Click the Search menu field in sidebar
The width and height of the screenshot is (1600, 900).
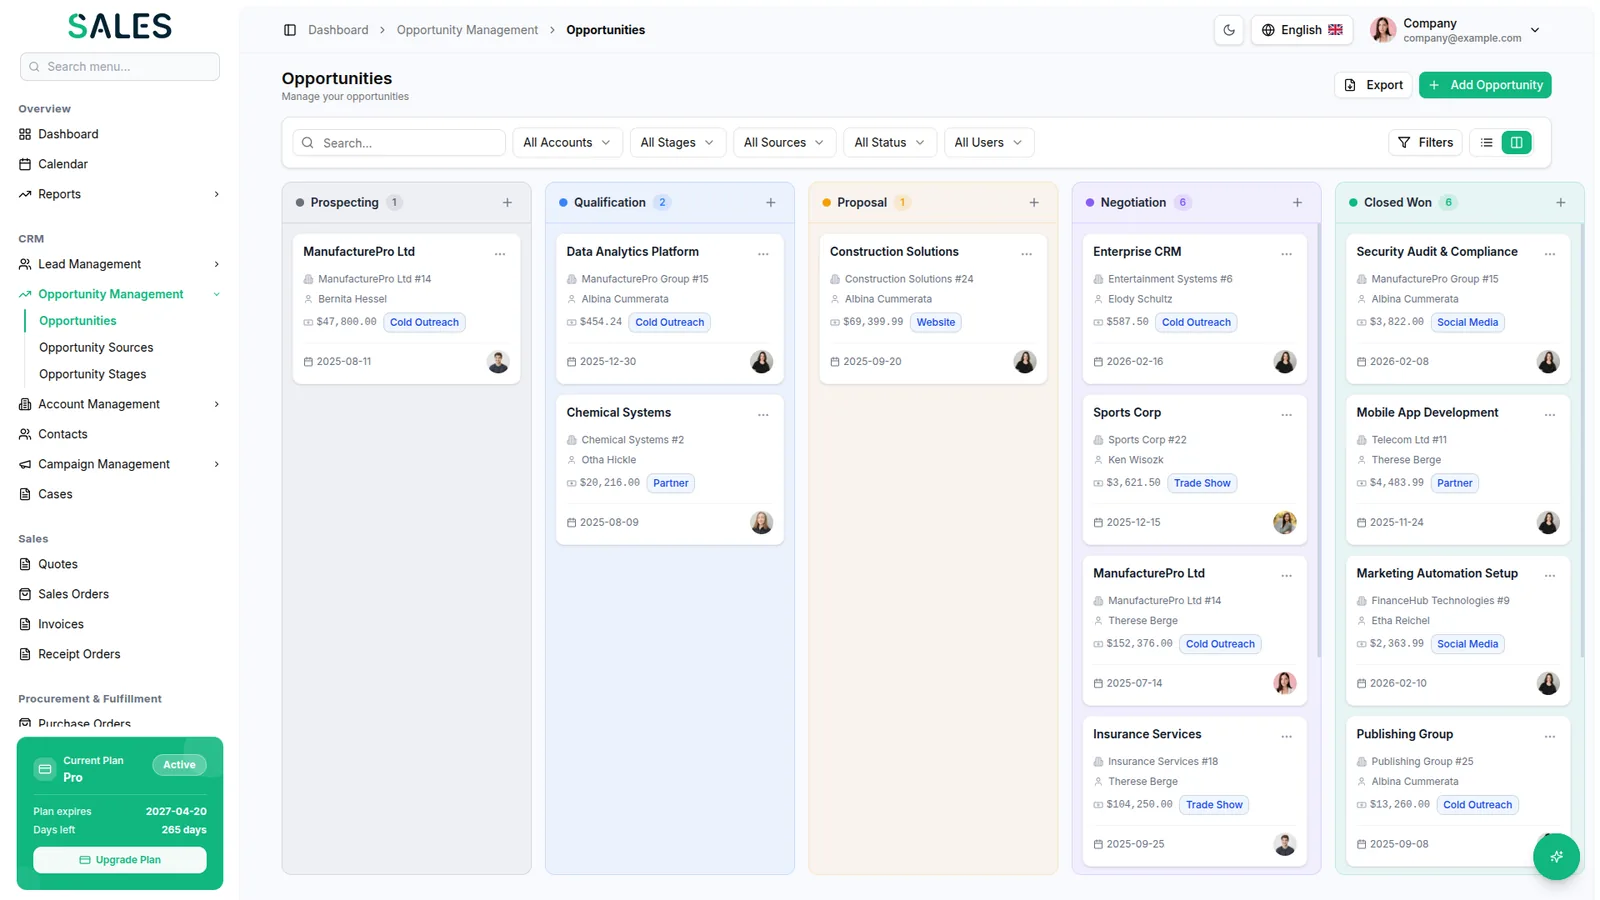pos(120,67)
